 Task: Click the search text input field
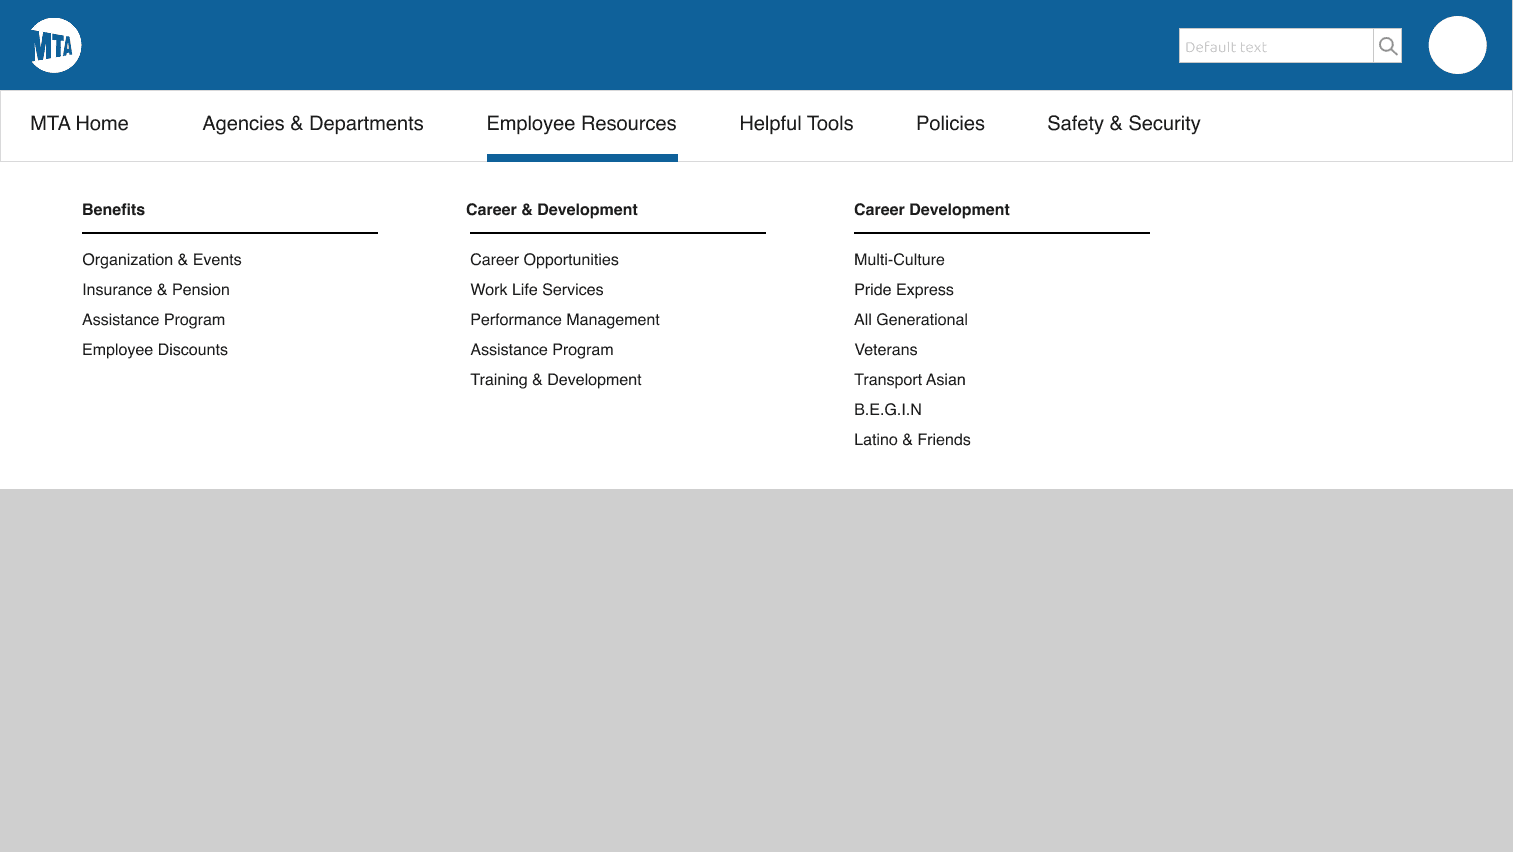pyautogui.click(x=1275, y=46)
